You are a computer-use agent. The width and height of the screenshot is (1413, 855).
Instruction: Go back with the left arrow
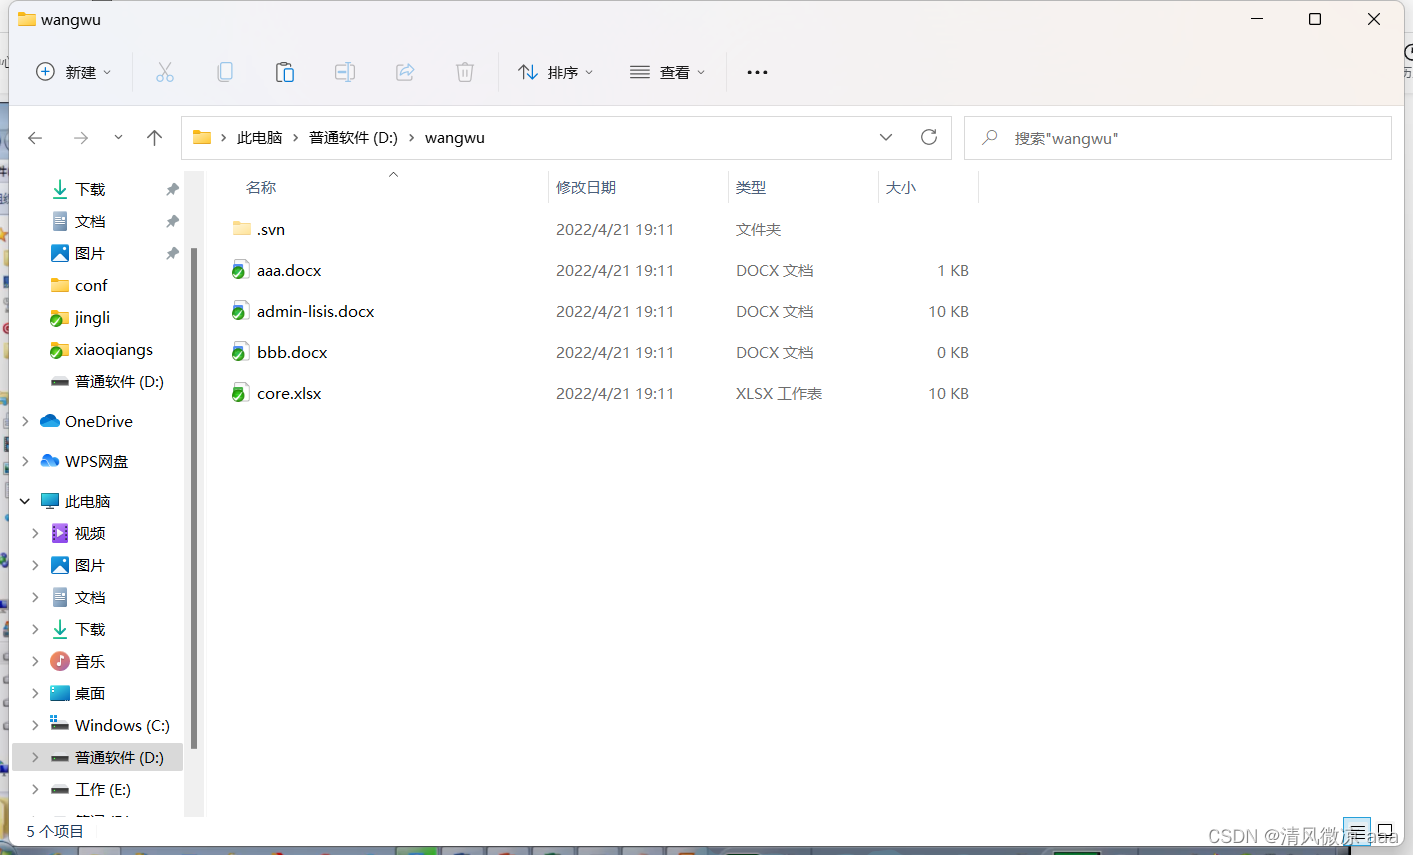(x=35, y=138)
